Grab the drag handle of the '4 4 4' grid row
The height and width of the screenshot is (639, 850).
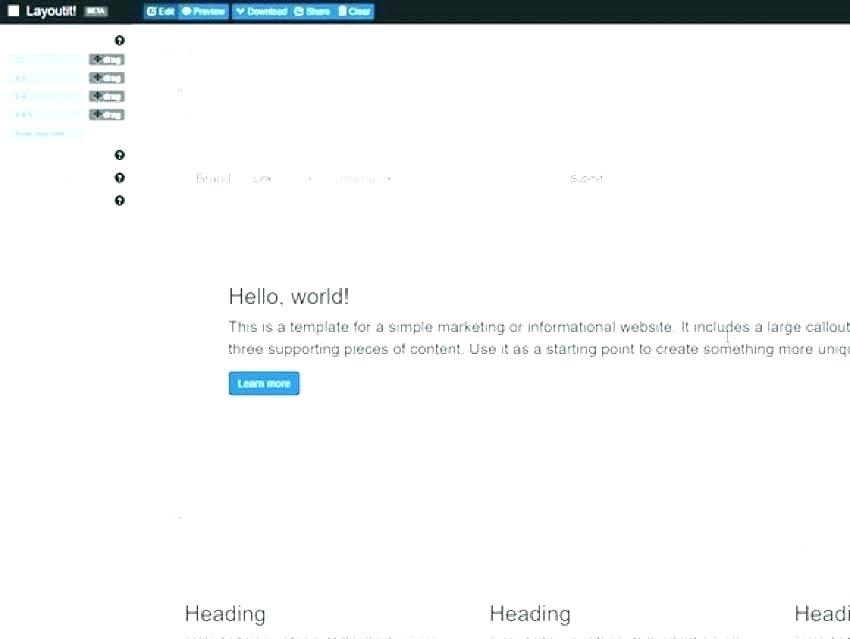coord(107,115)
